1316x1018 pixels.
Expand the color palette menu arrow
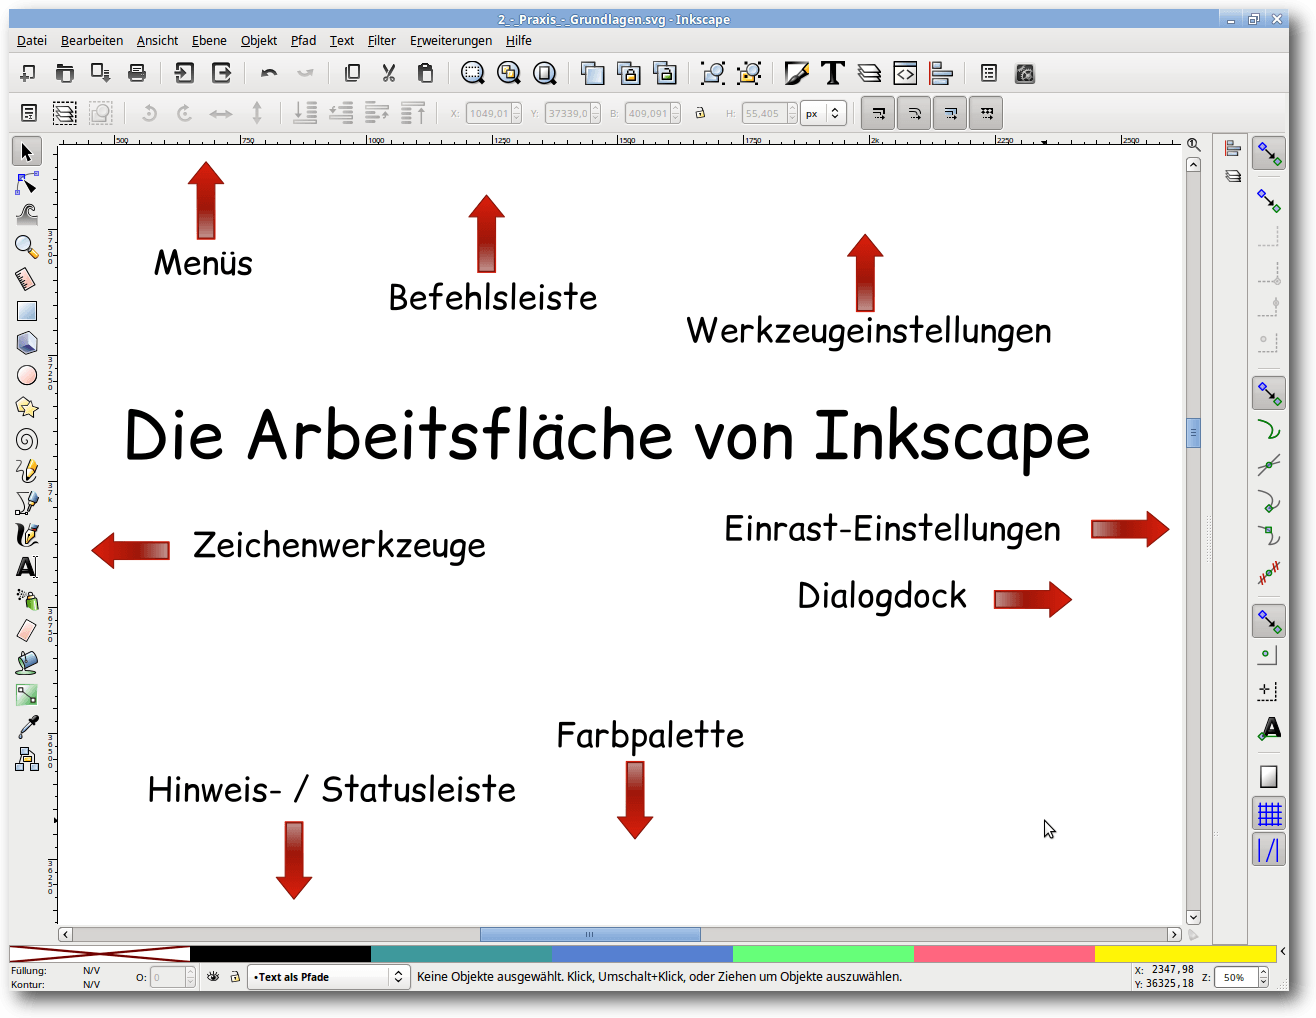tap(1283, 952)
